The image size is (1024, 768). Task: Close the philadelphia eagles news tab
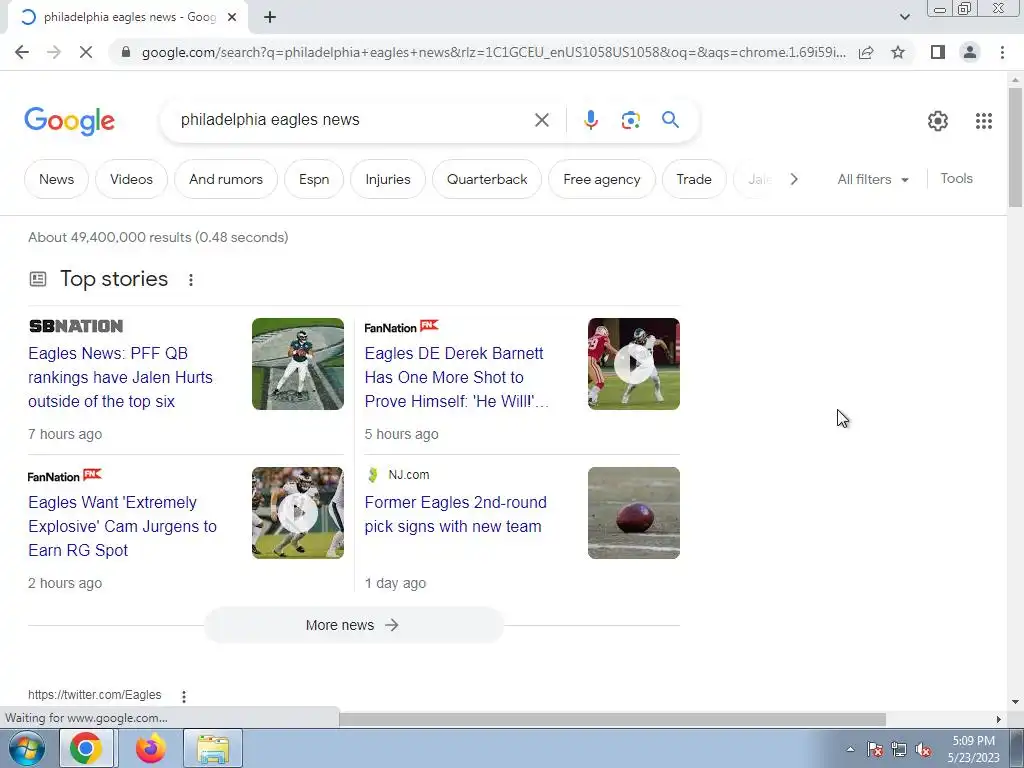[x=231, y=18]
